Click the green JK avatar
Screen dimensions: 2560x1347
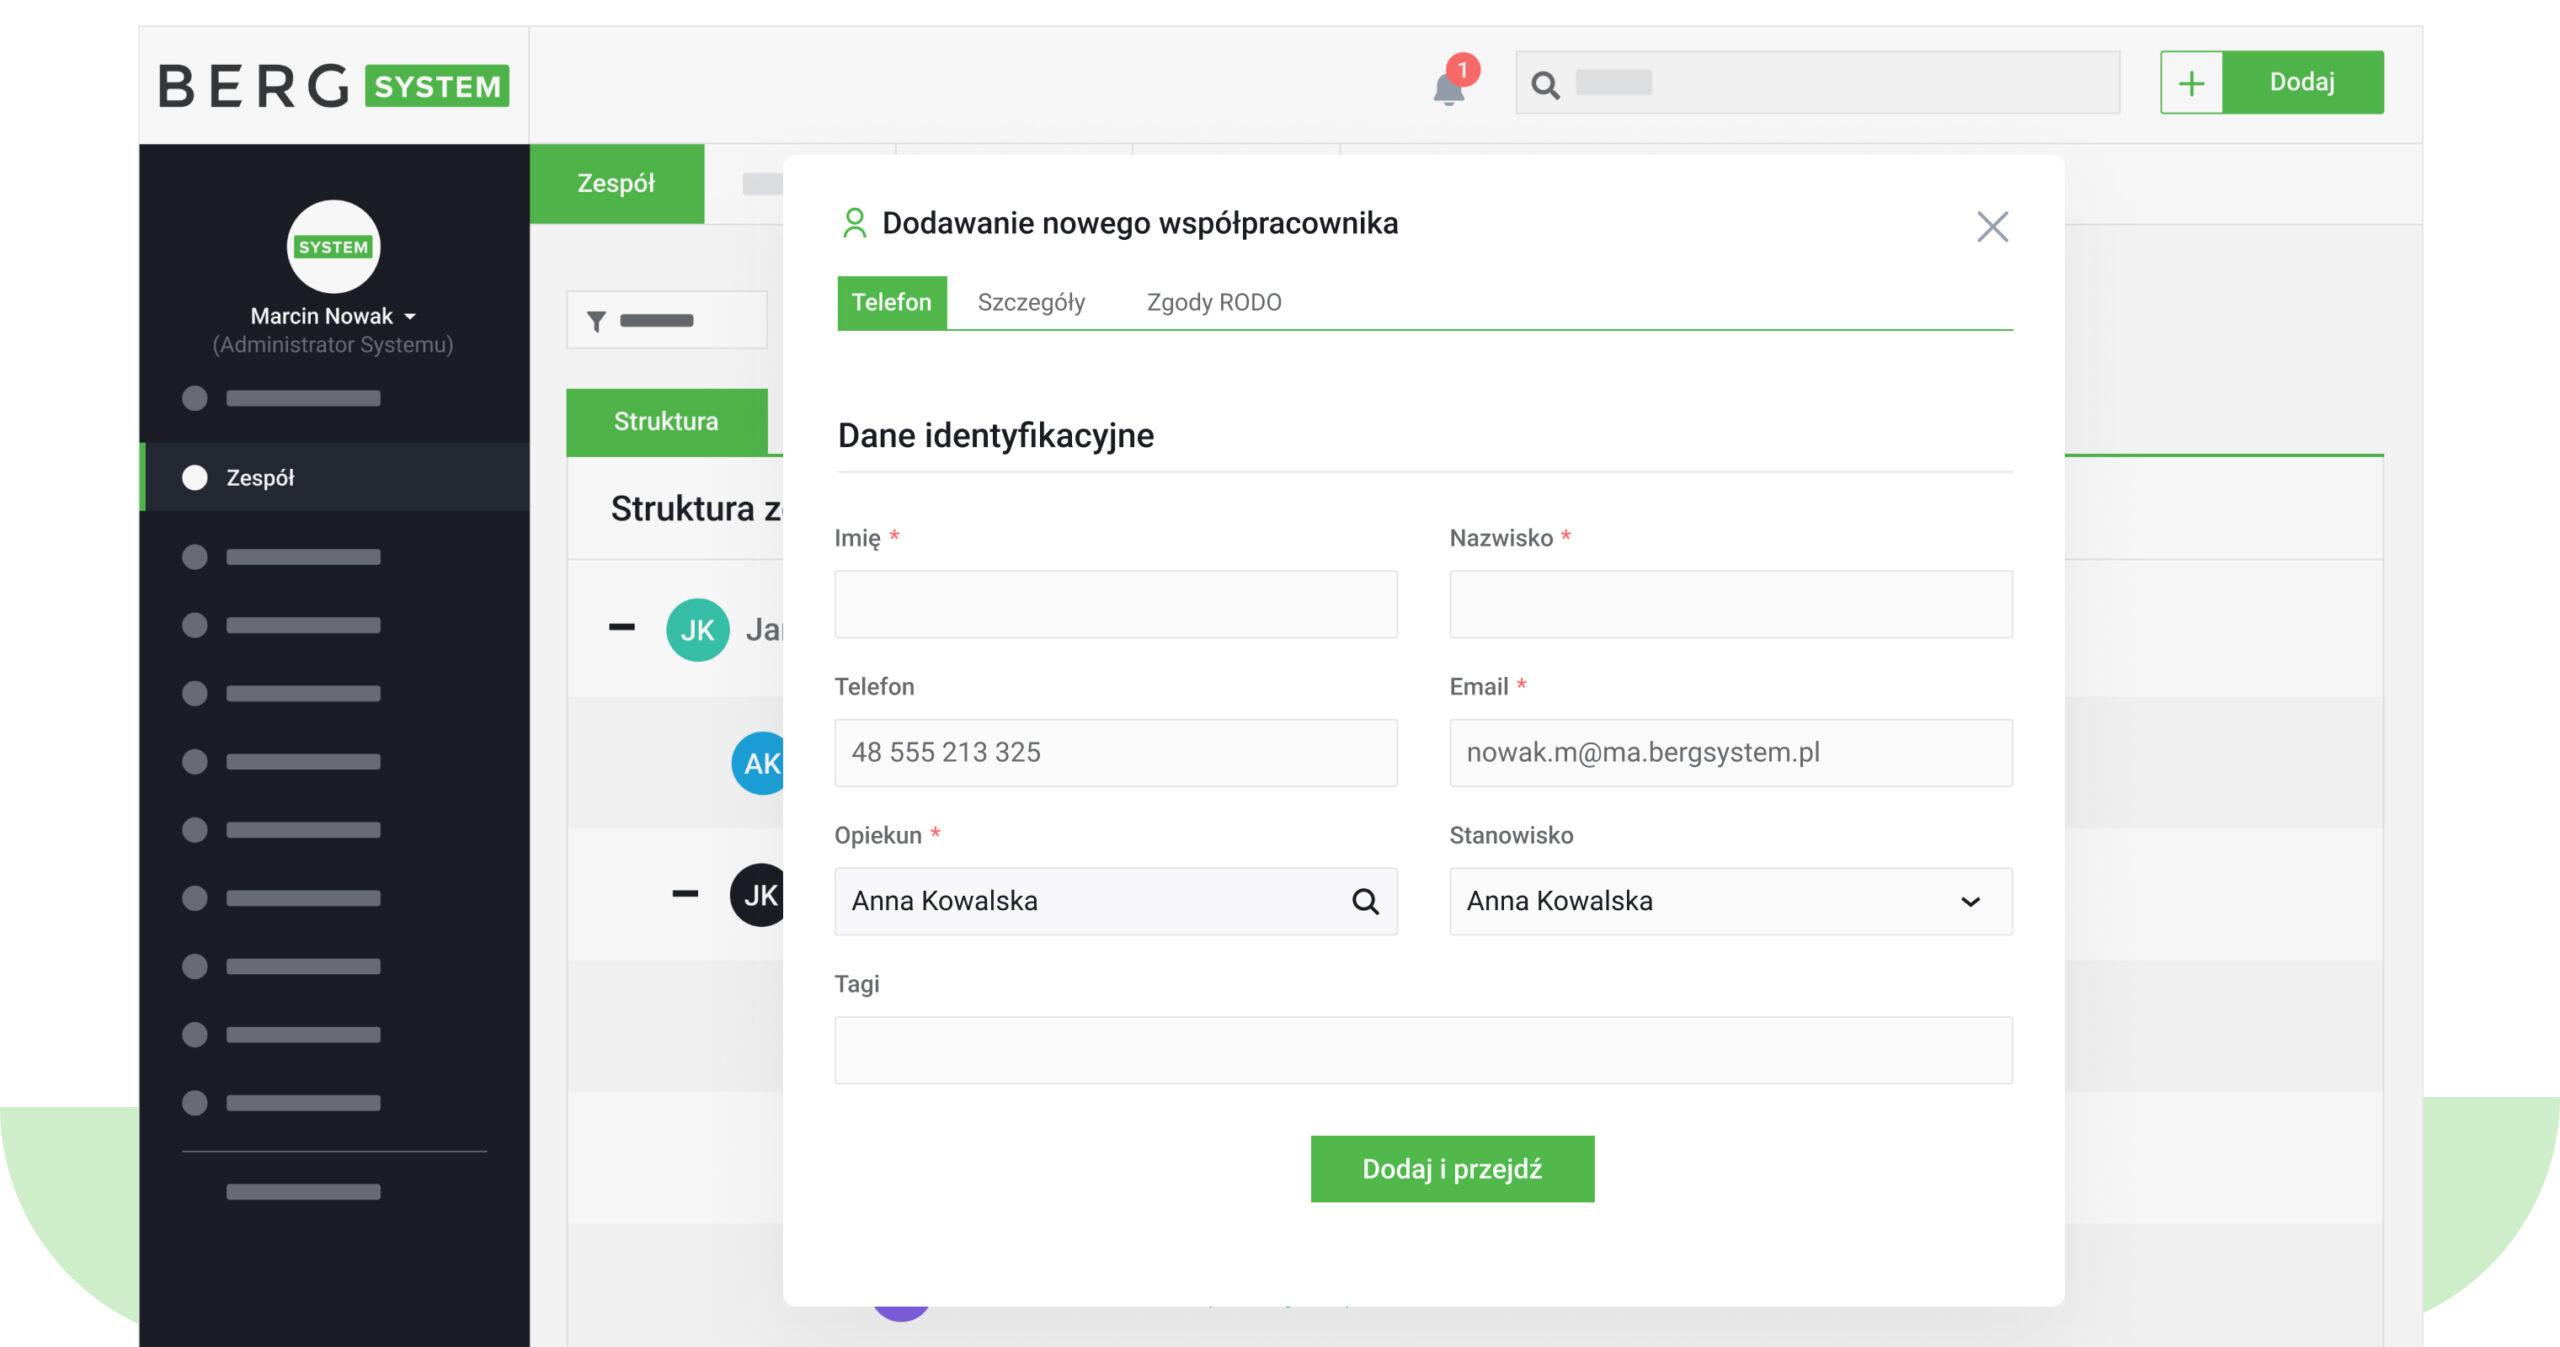(697, 629)
